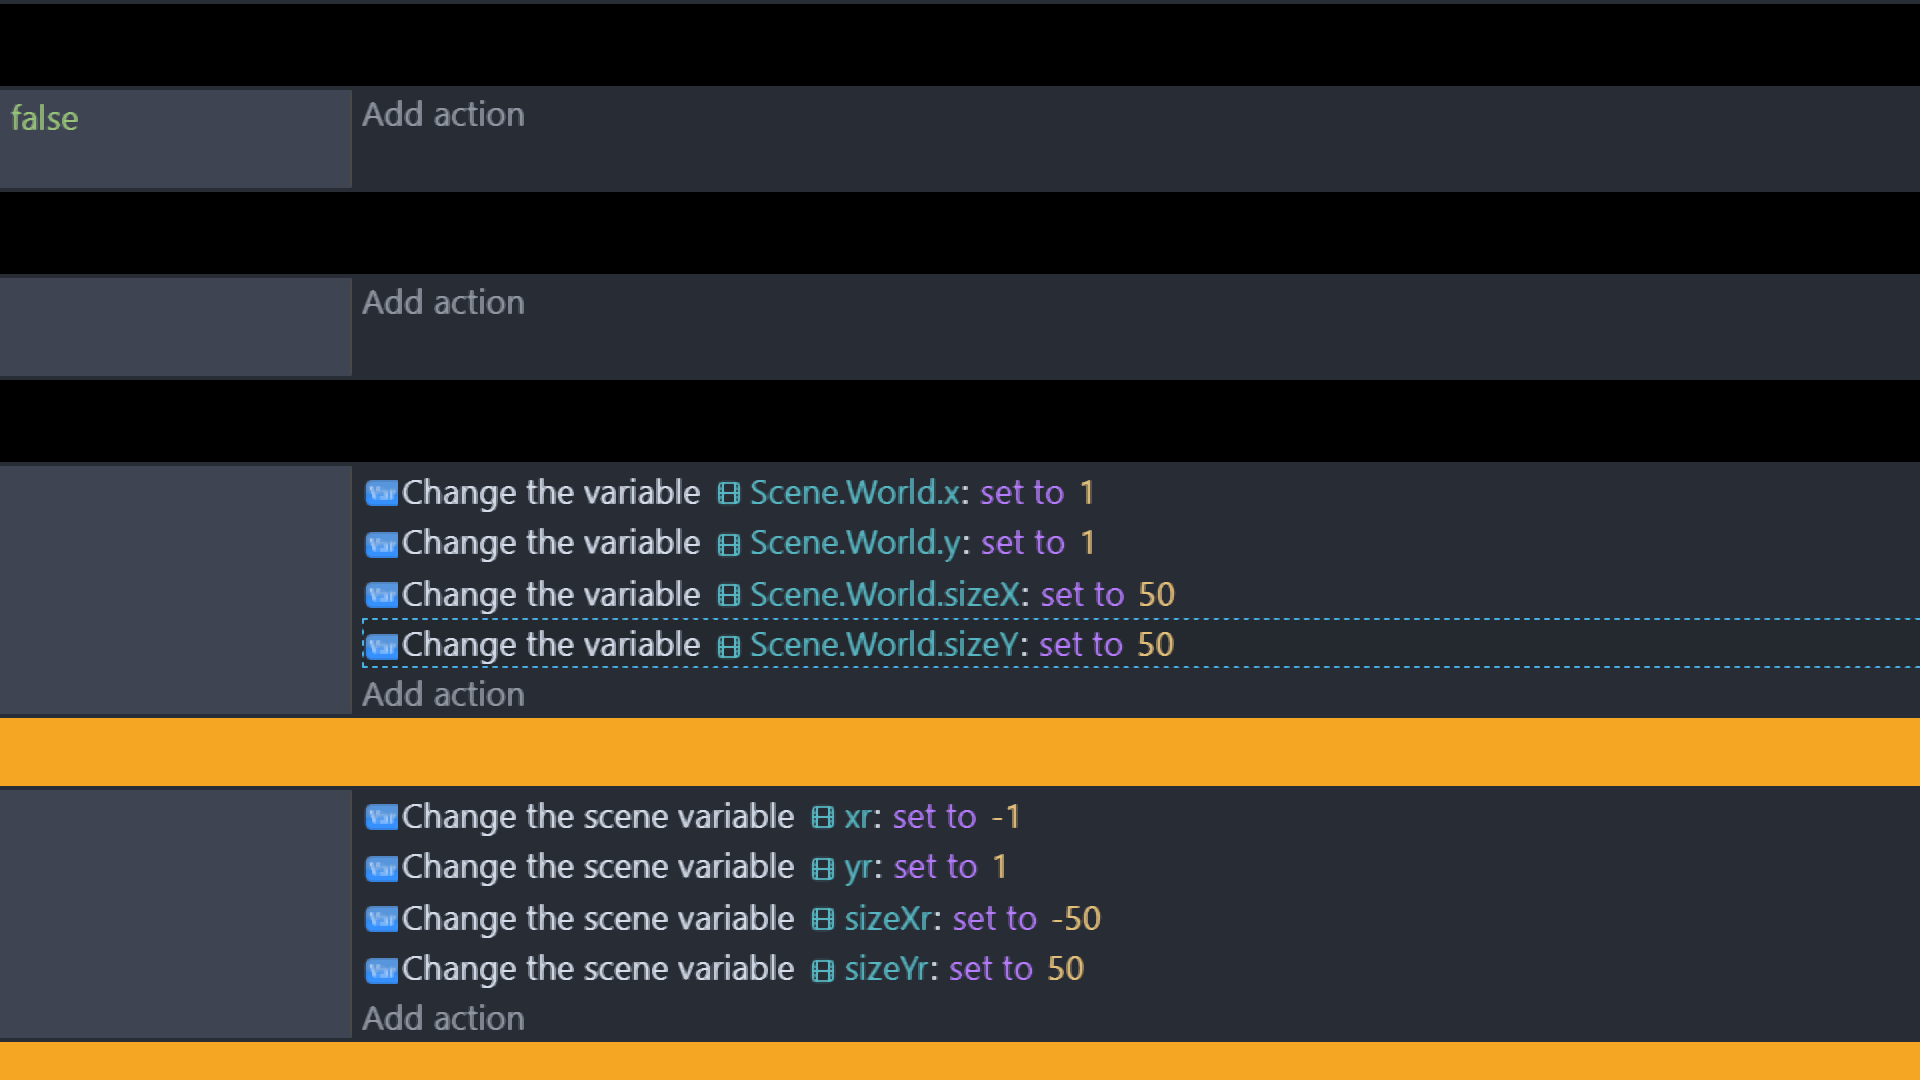Click the structure icon before the xr variable
This screenshot has width=1920, height=1080.
pos(821,817)
